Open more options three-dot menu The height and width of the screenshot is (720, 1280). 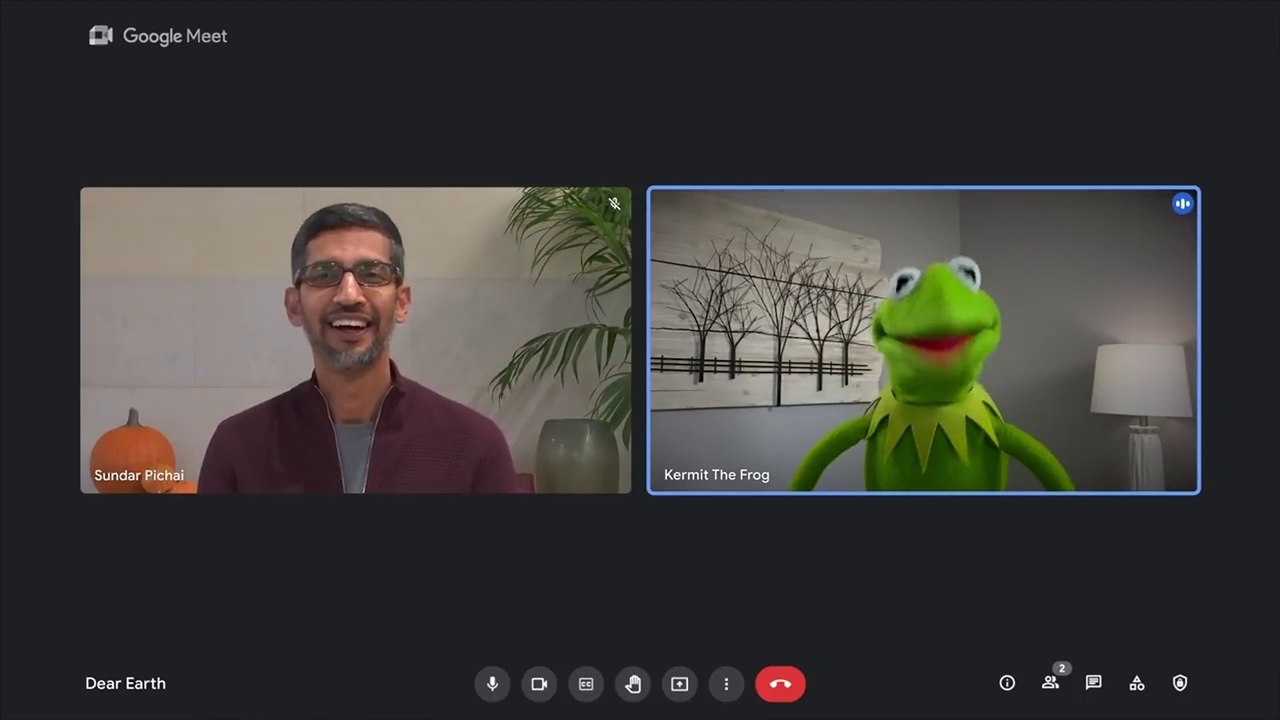click(x=726, y=684)
